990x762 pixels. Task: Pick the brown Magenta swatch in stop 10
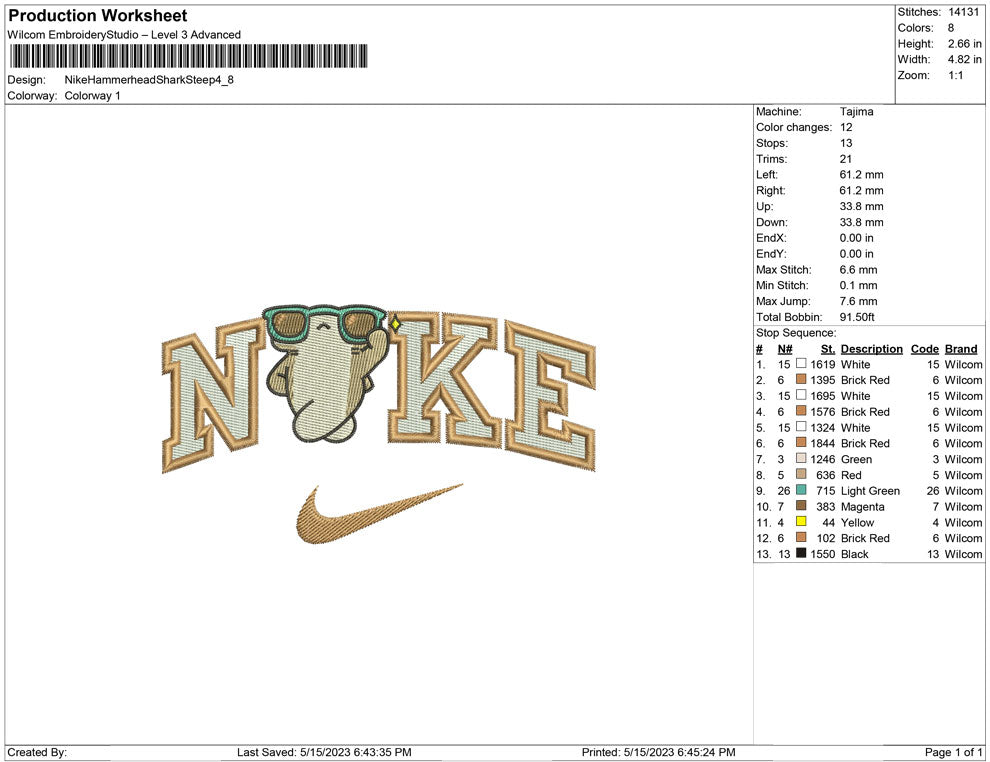801,507
